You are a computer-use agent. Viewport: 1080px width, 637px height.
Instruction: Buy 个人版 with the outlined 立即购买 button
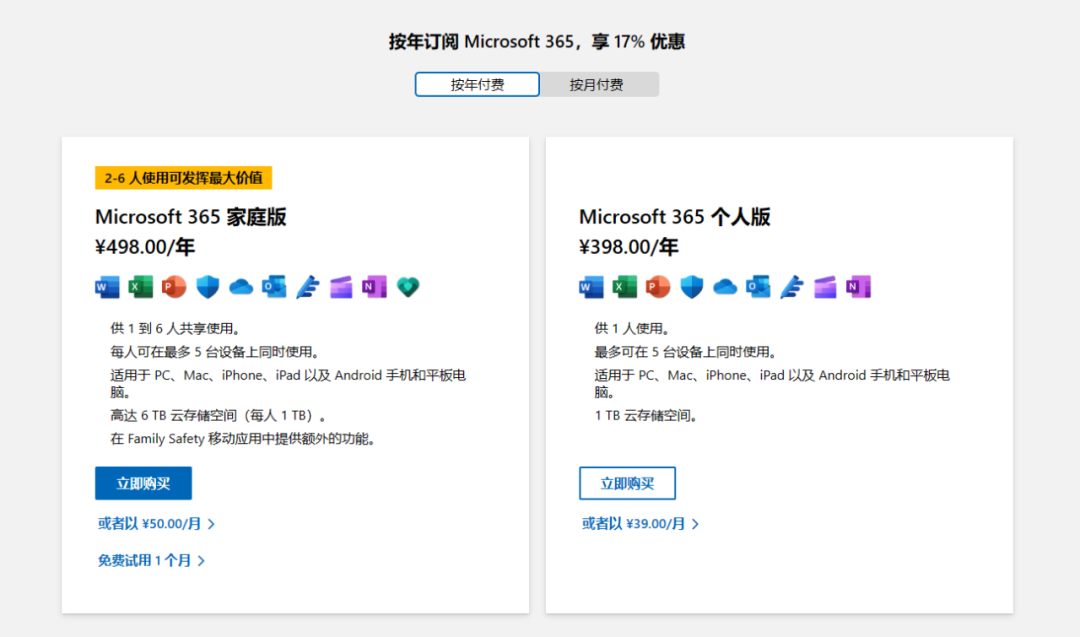point(627,483)
